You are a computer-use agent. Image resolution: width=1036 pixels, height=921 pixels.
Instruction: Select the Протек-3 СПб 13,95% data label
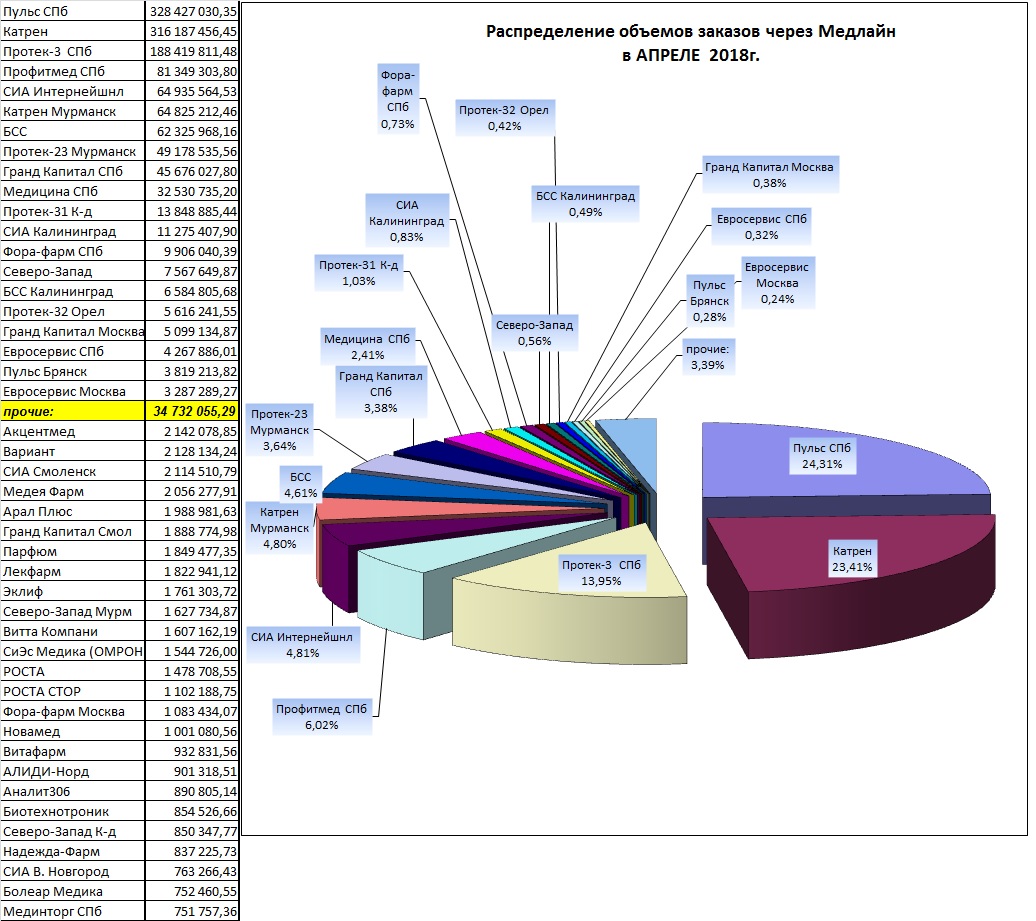click(x=601, y=573)
